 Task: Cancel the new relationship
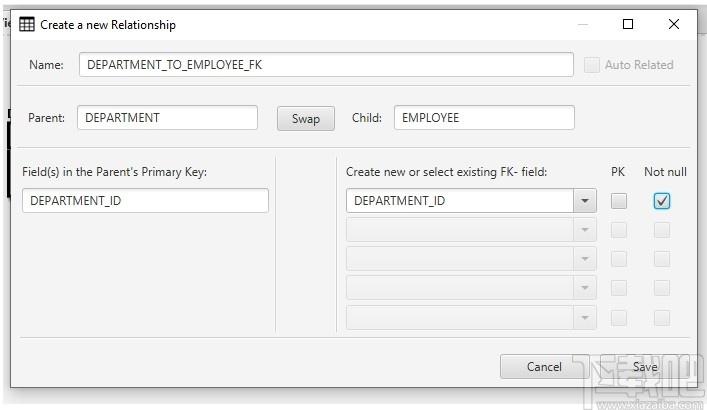544,367
